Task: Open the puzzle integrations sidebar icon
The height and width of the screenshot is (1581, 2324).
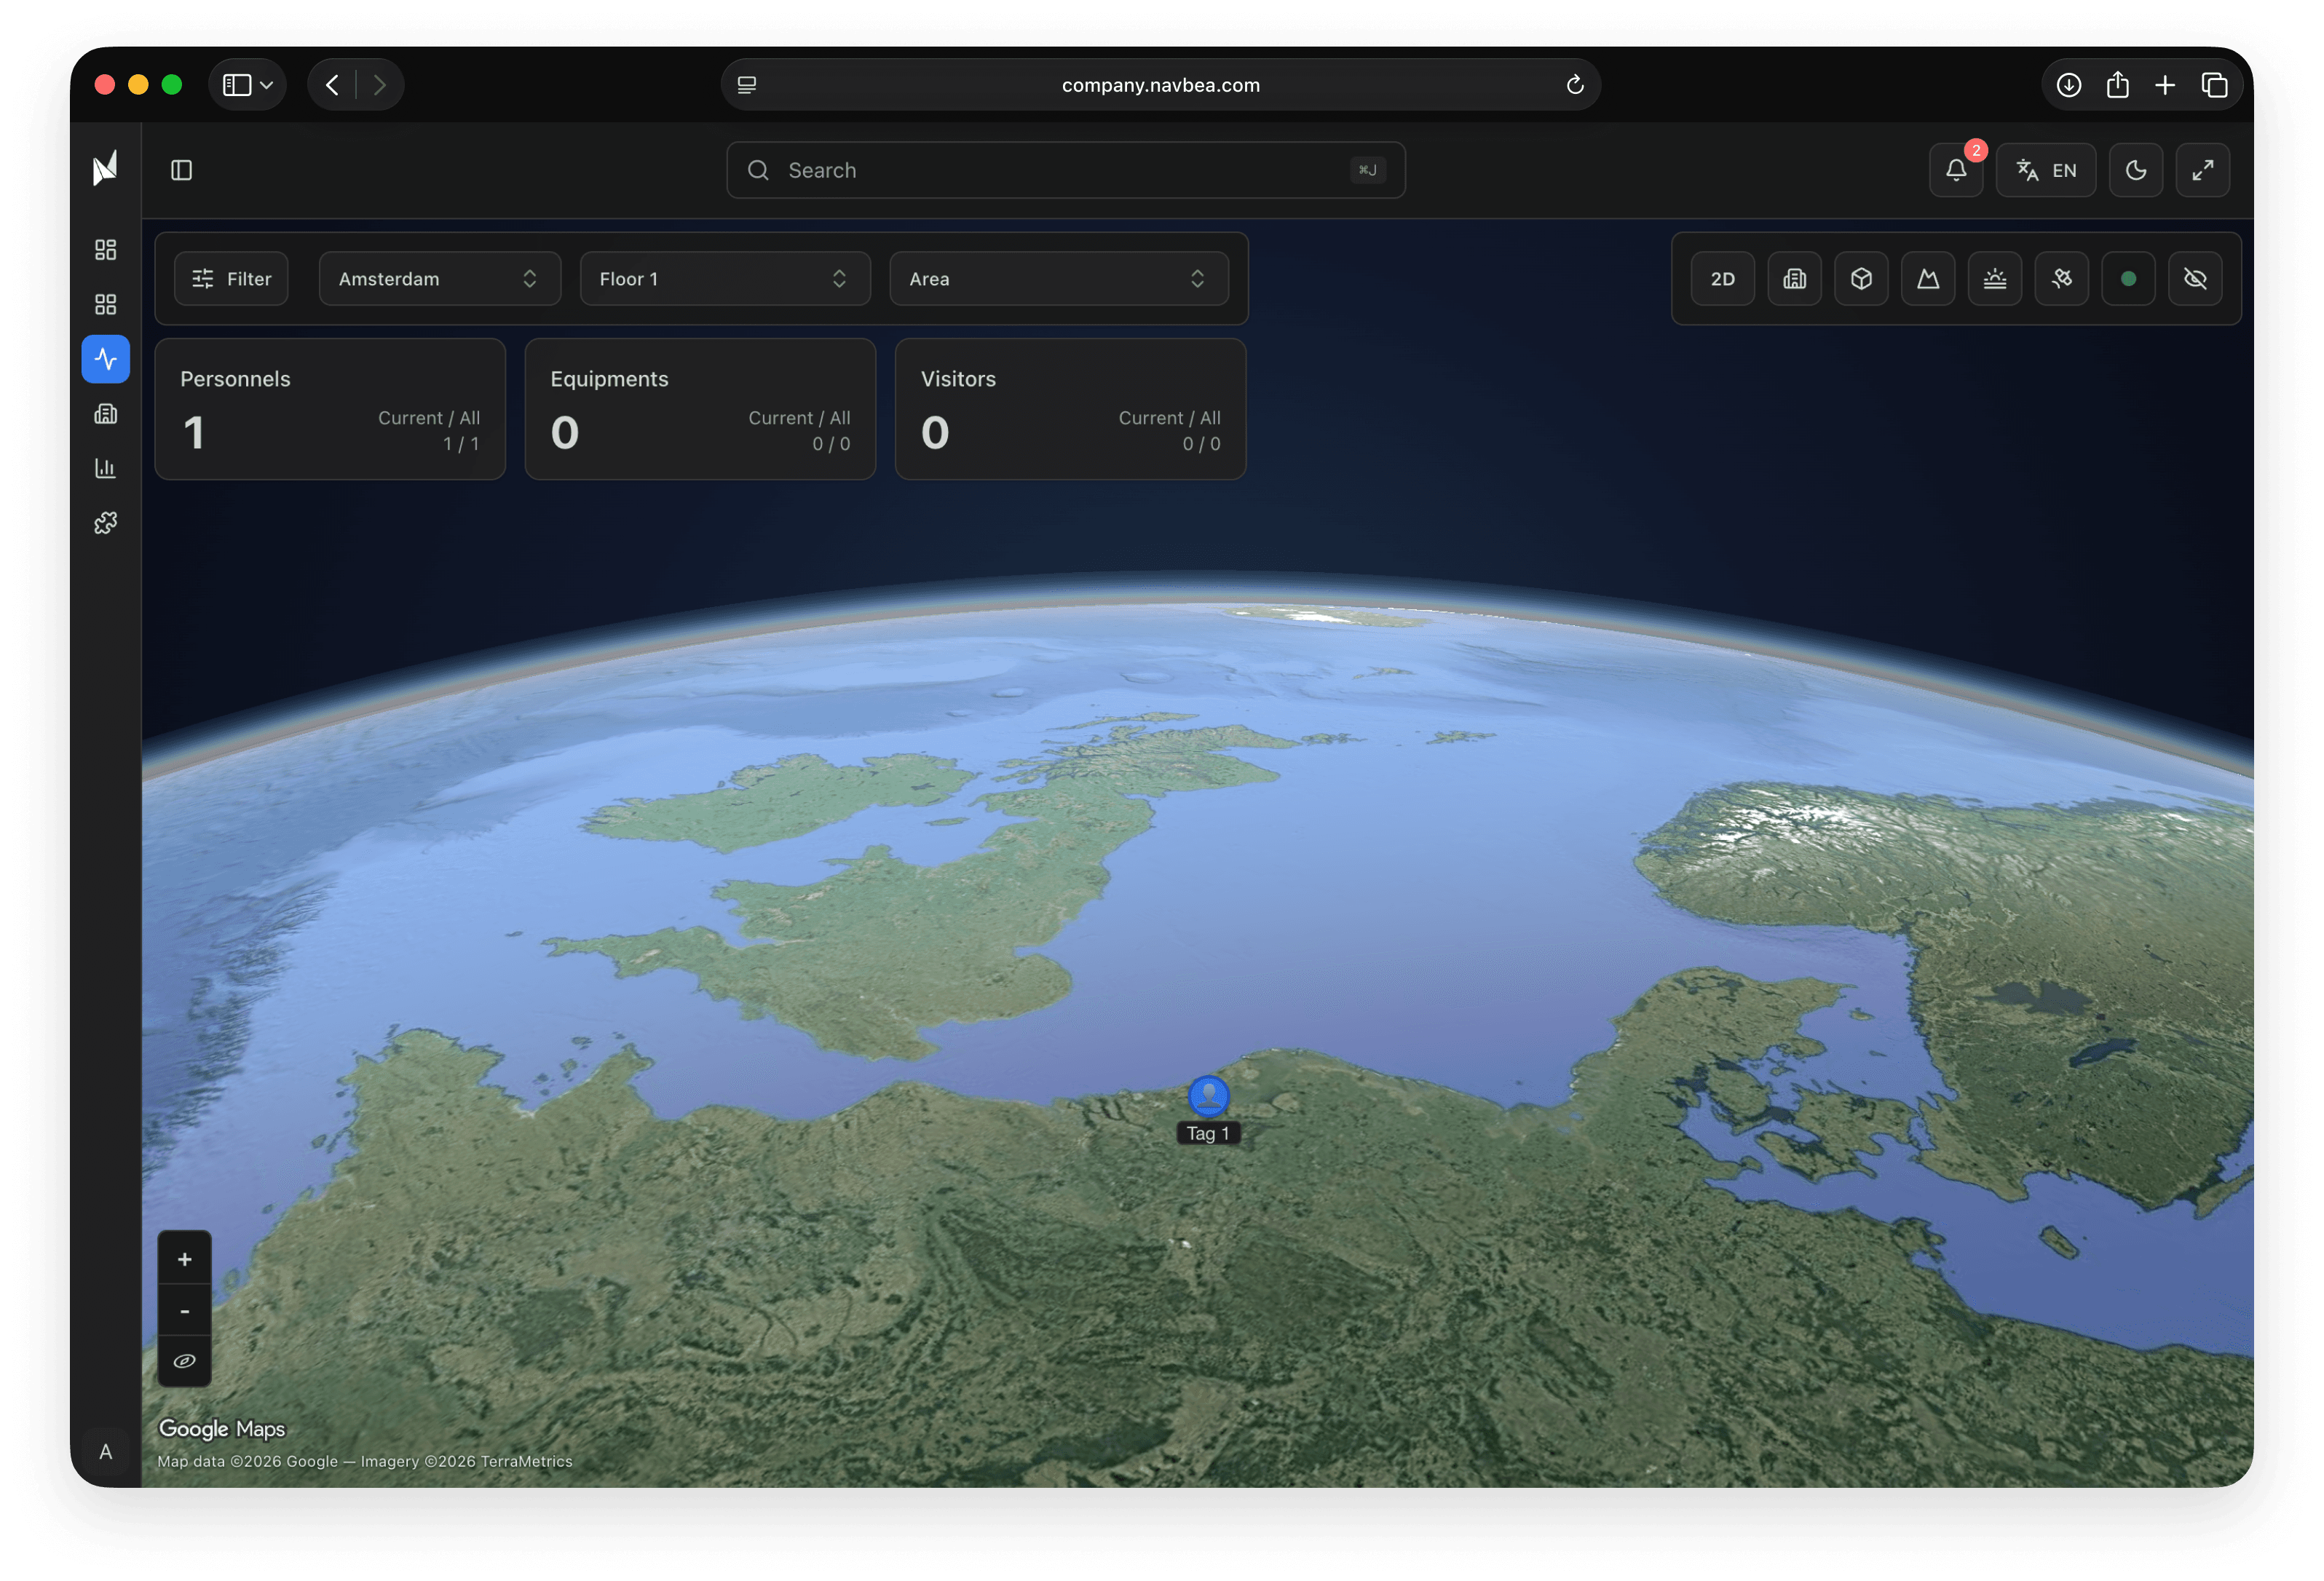Action: (x=105, y=523)
